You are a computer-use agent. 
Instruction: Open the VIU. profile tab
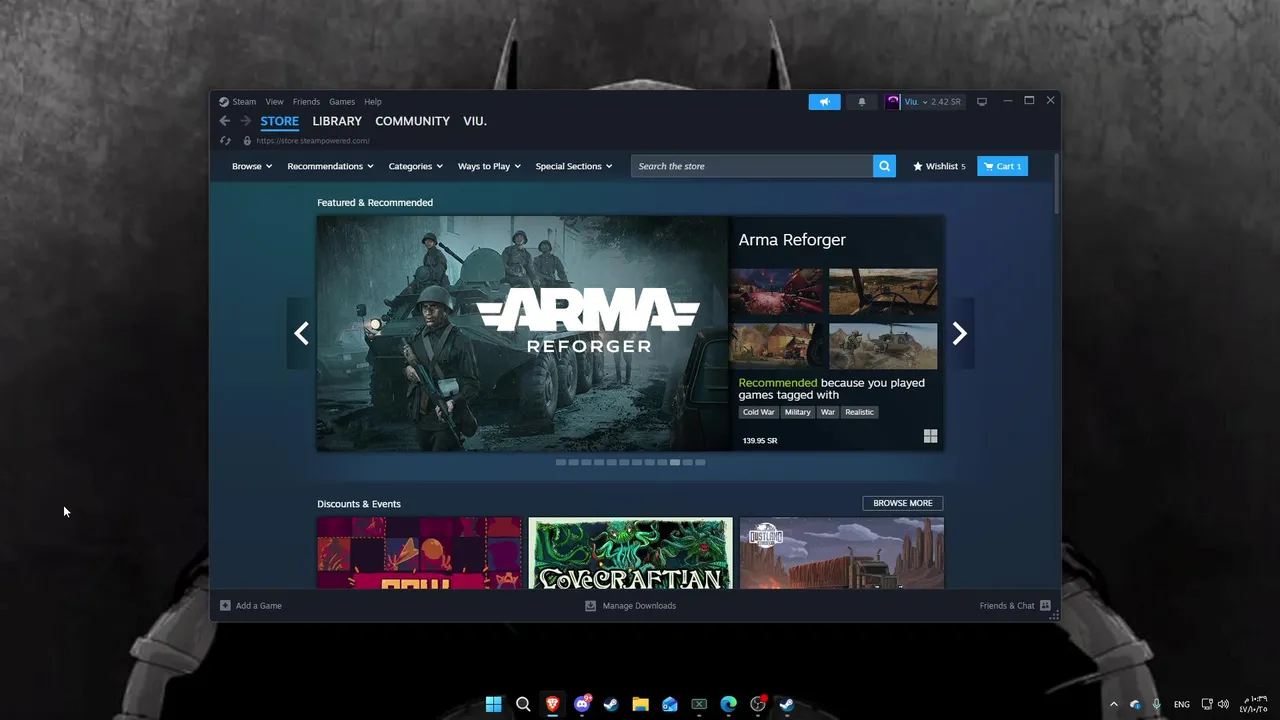coord(475,121)
